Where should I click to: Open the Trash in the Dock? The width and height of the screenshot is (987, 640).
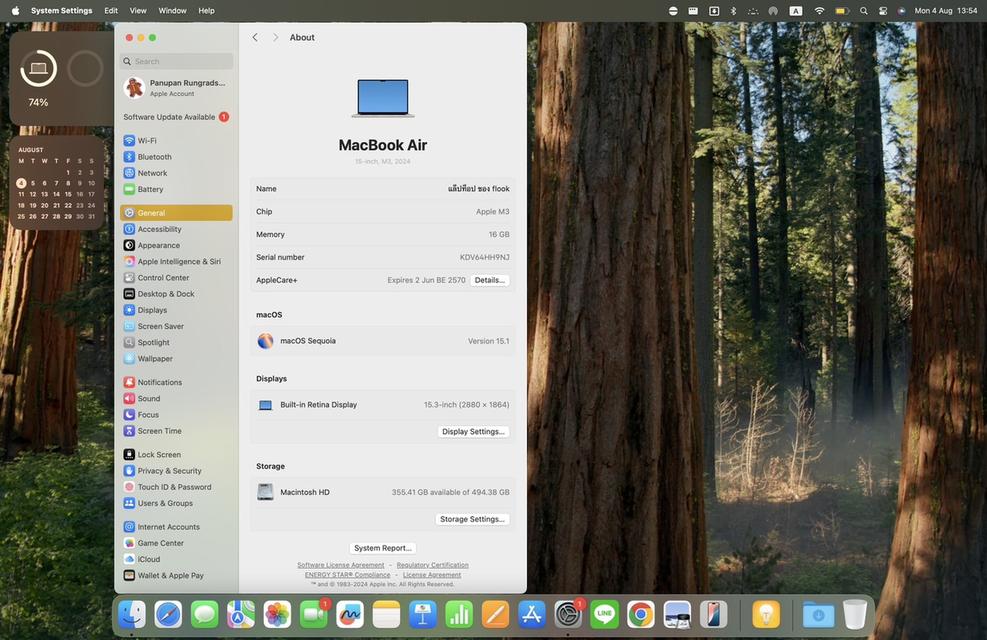(854, 615)
